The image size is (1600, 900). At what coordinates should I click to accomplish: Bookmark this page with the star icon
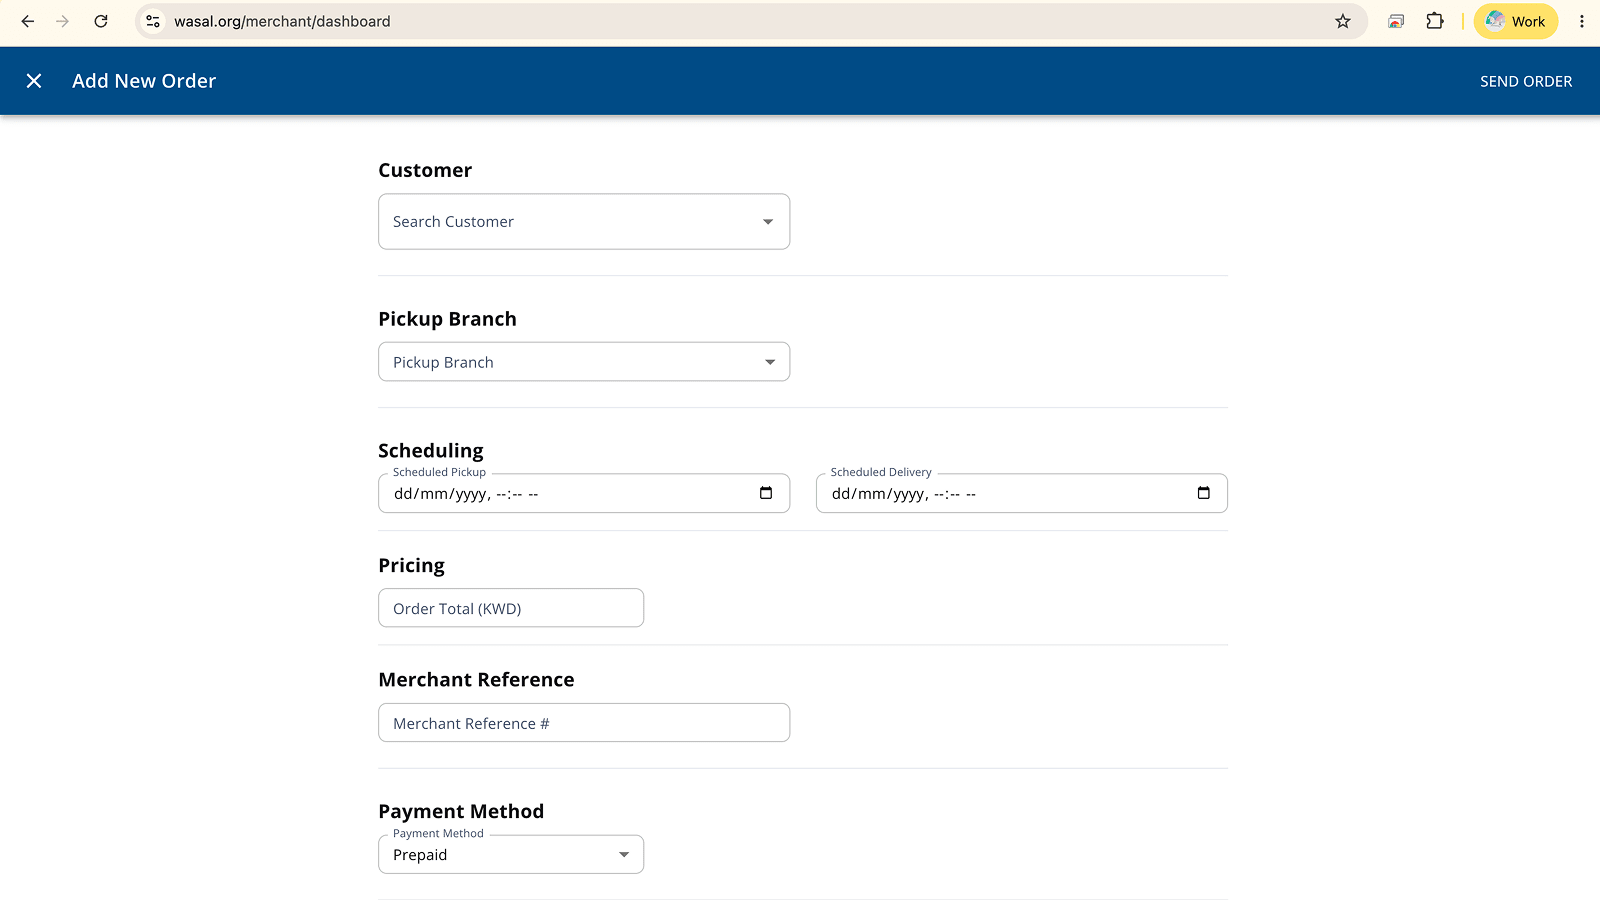click(1343, 21)
